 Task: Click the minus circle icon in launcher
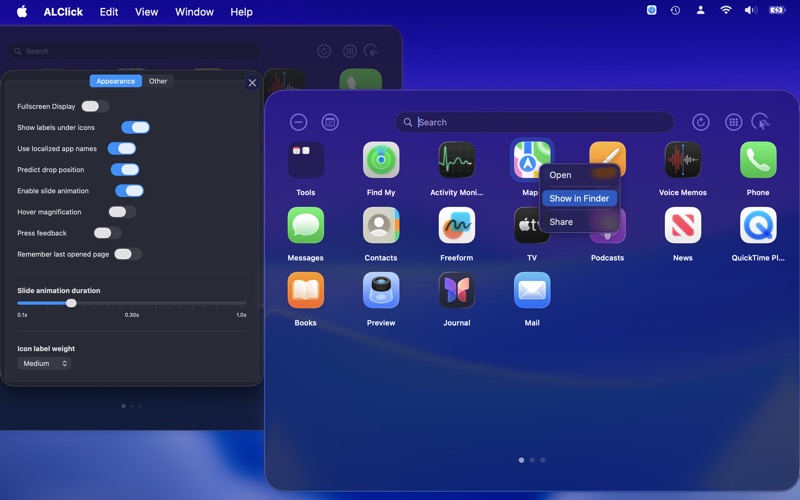coord(298,122)
